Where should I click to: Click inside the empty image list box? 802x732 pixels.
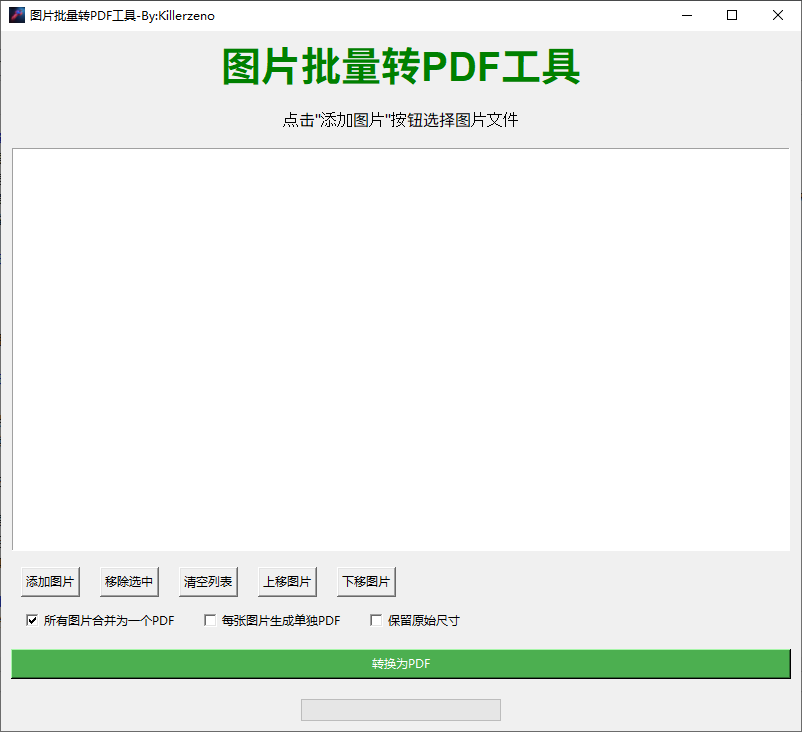click(x=401, y=349)
